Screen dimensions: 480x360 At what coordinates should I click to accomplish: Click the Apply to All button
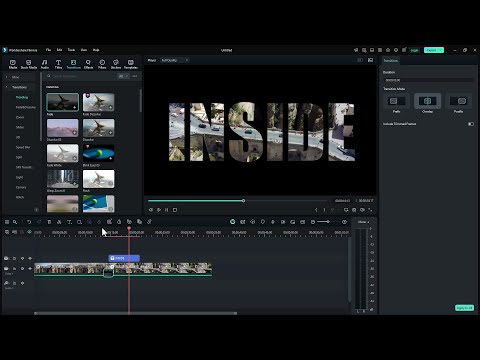pos(464,308)
